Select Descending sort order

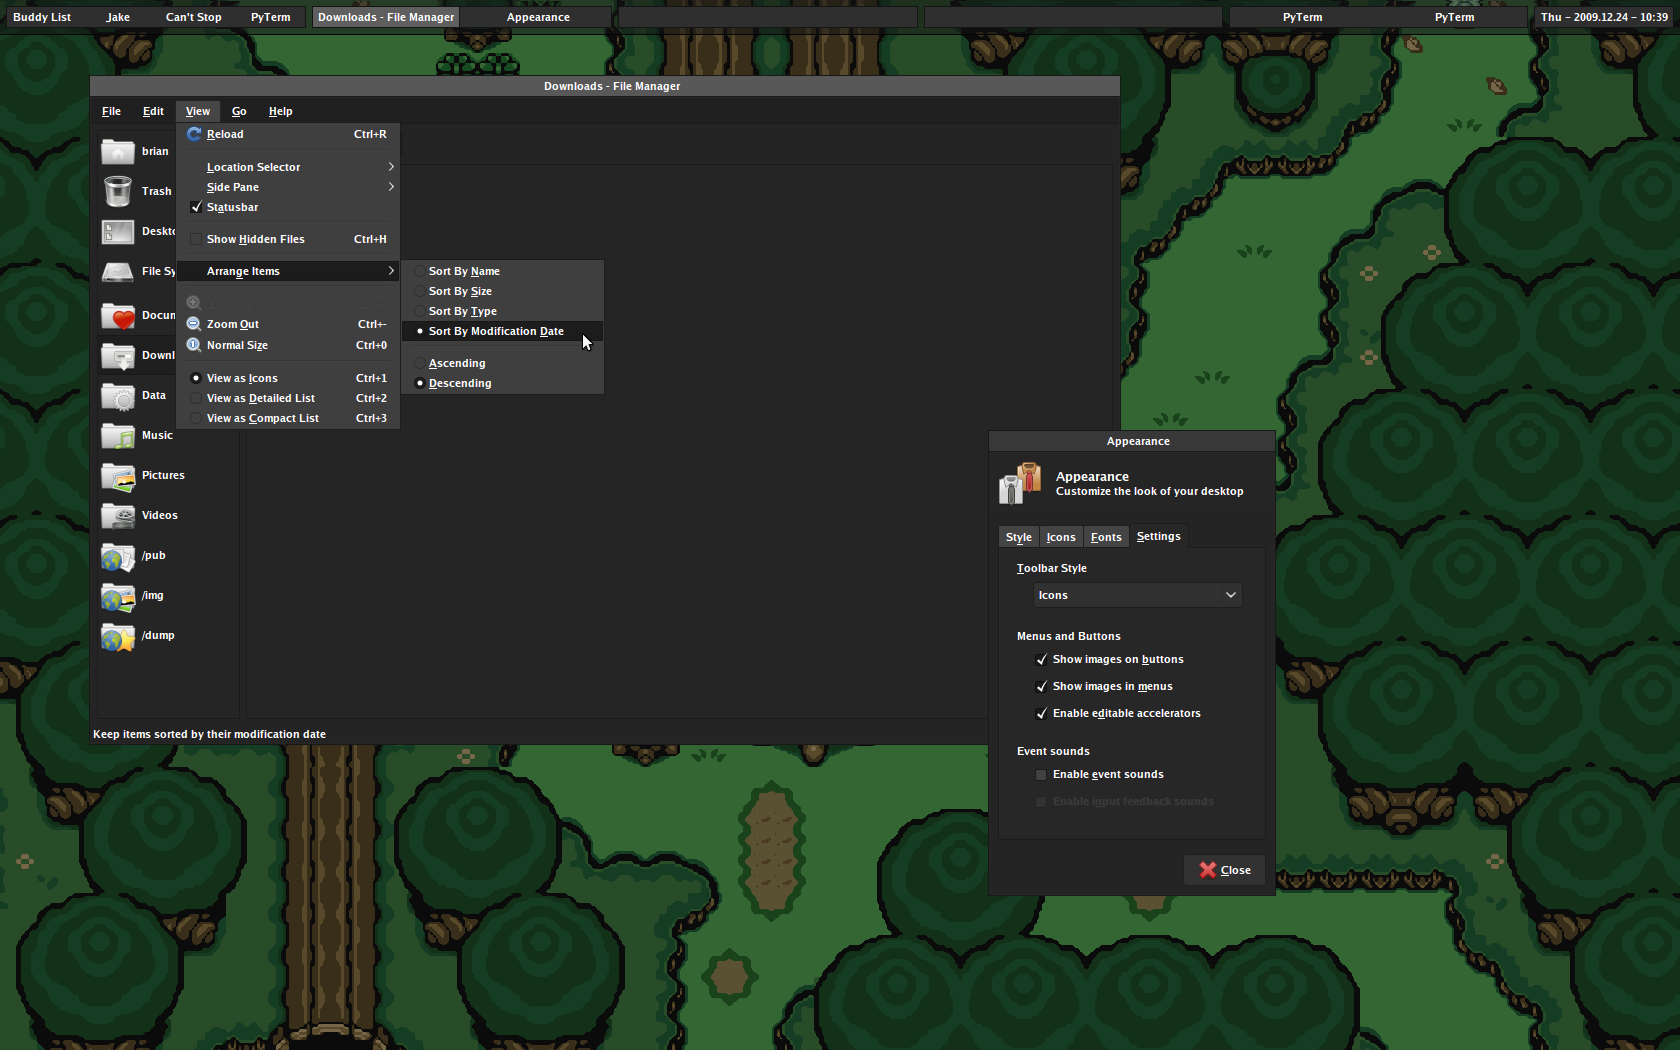point(502,383)
